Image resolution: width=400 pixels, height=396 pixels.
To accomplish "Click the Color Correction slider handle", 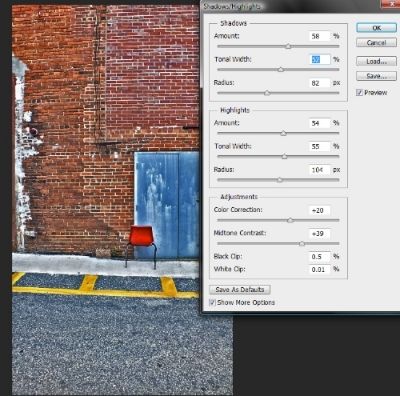I will (x=290, y=220).
